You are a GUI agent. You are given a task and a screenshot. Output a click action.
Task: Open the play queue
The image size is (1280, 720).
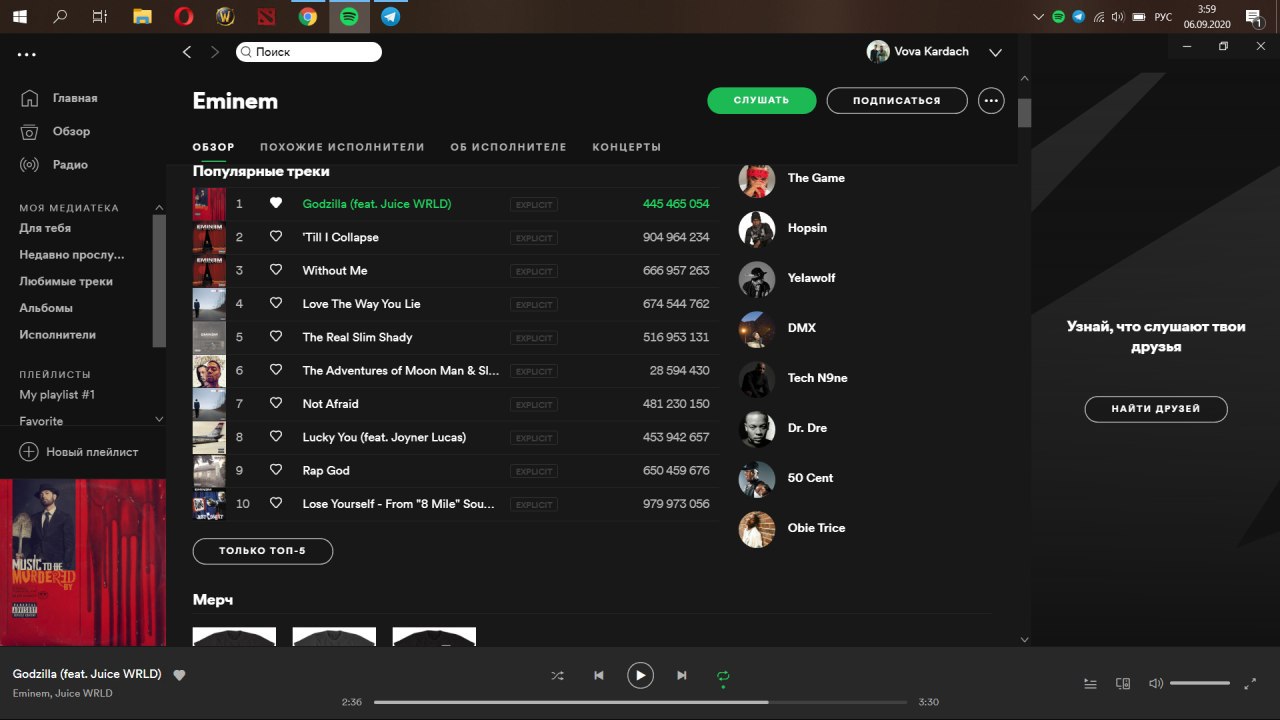click(x=1090, y=684)
